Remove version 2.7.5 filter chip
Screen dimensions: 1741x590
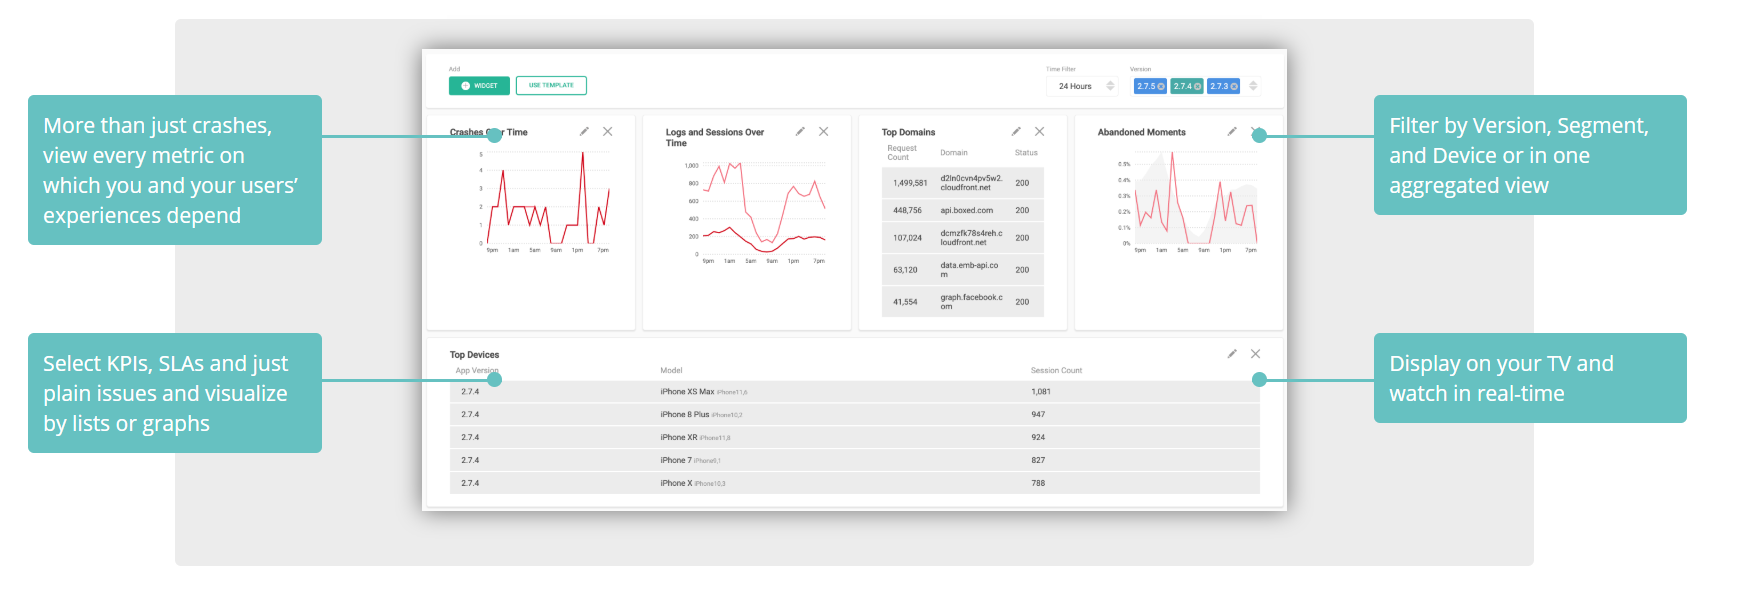pyautogui.click(x=1161, y=87)
